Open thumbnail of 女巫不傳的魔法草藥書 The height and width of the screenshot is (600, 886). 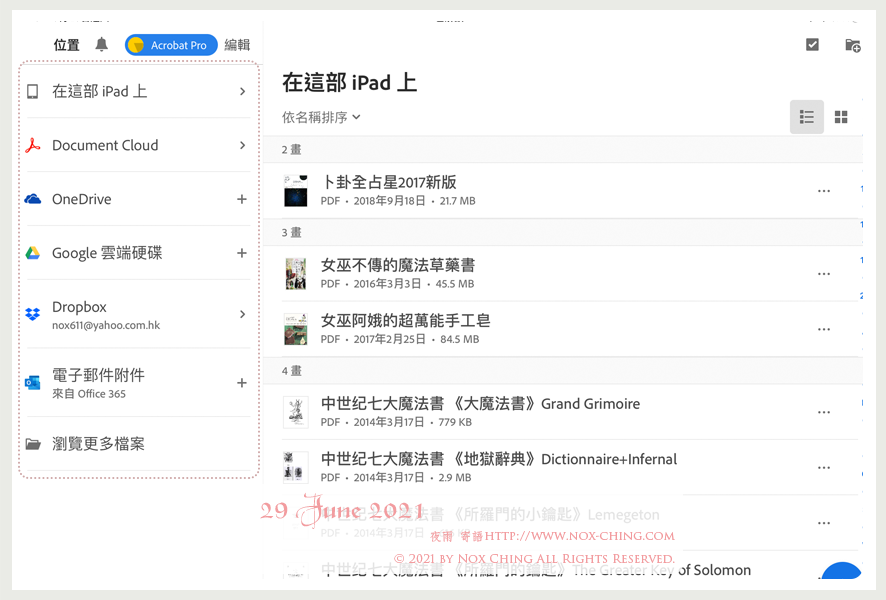point(296,273)
